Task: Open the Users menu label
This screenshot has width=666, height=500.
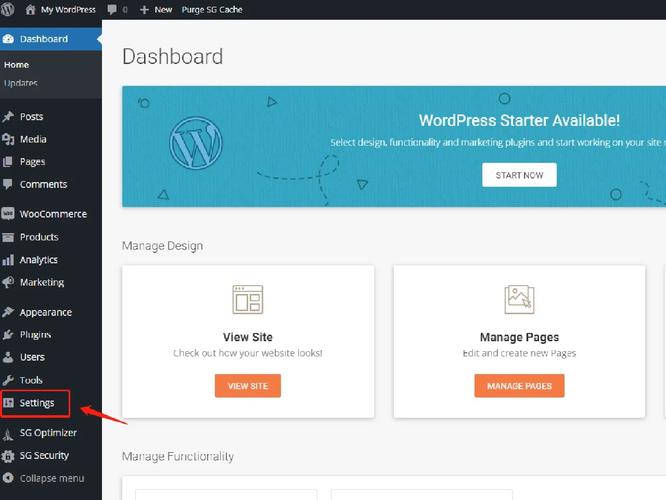Action: coord(32,357)
